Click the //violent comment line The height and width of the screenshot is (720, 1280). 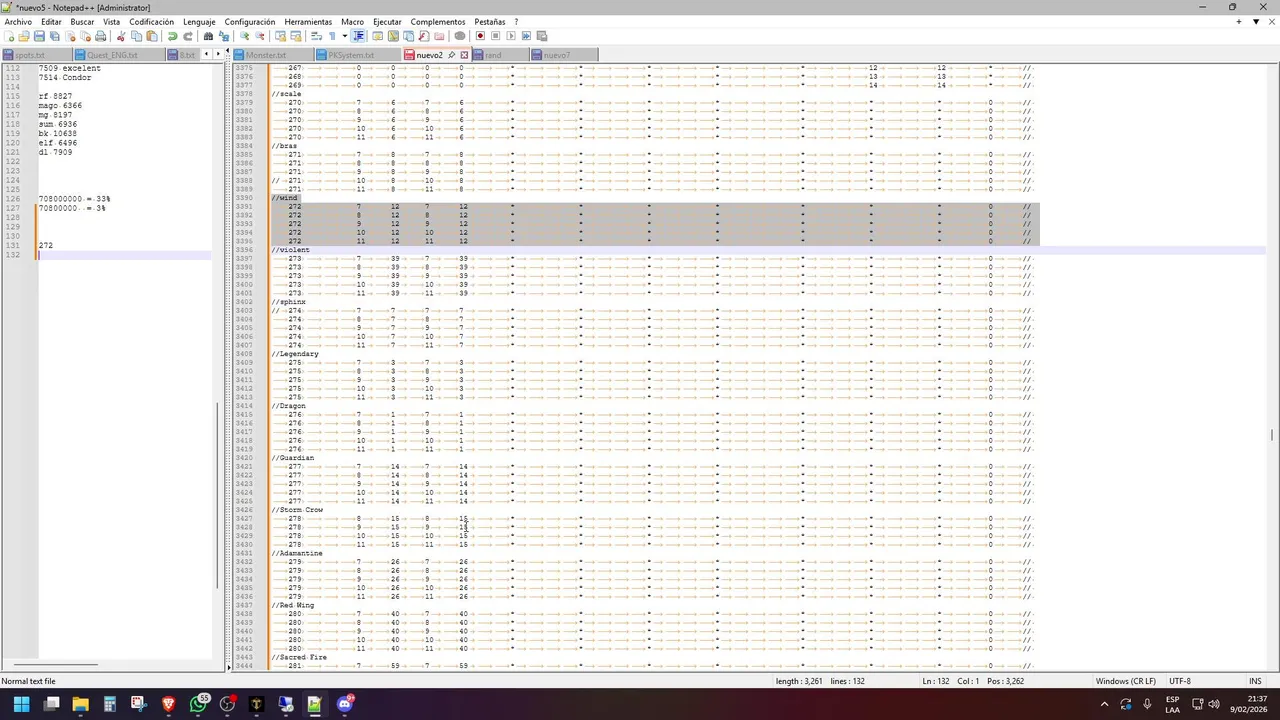coord(291,250)
